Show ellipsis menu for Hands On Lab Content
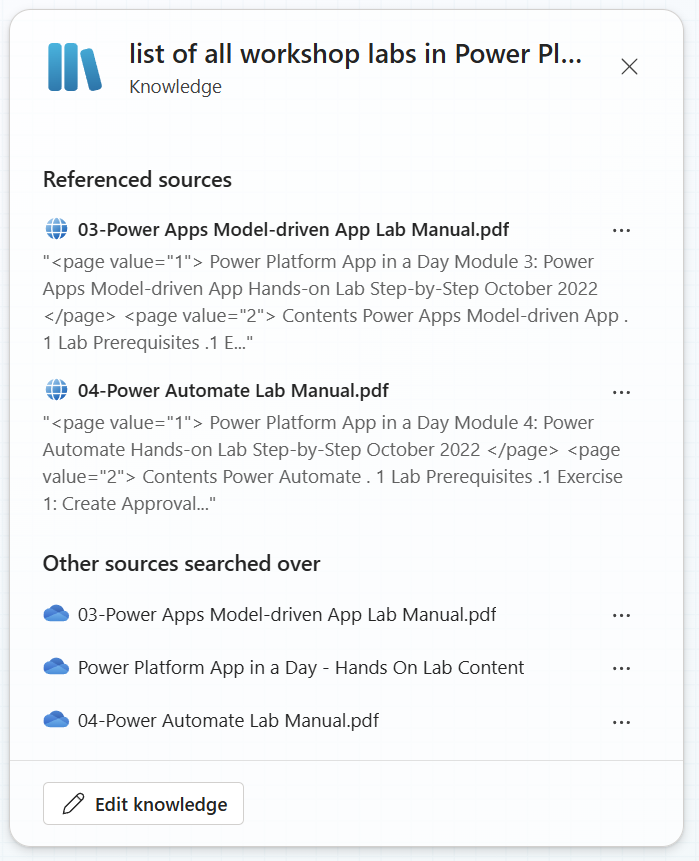This screenshot has width=699, height=861. pos(622,669)
